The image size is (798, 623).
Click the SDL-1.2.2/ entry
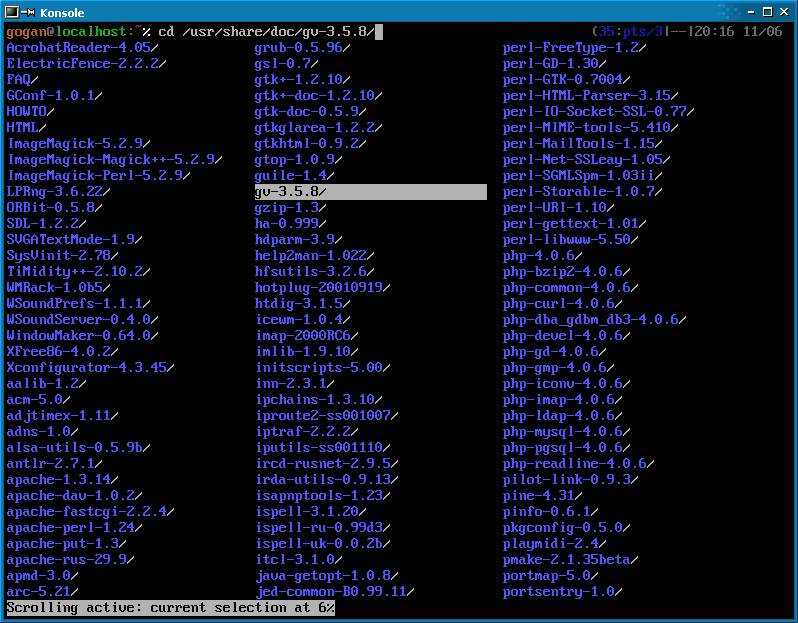46,224
